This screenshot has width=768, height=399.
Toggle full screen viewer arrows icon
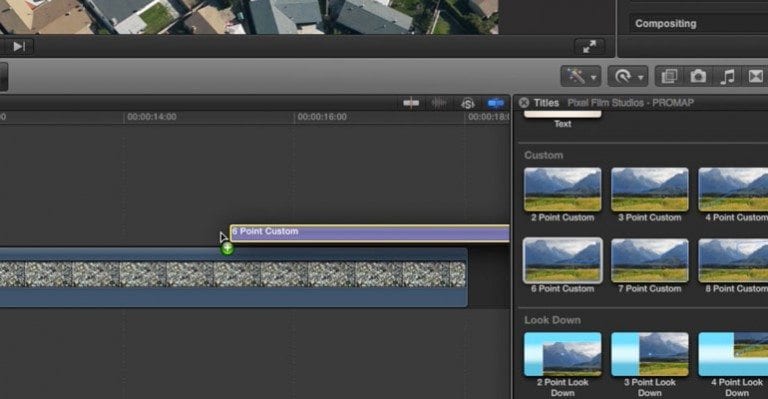[x=589, y=47]
